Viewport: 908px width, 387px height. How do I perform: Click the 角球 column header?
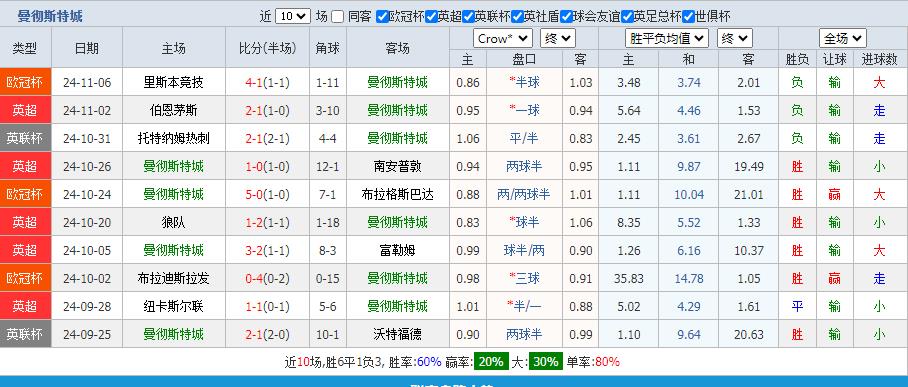point(328,48)
